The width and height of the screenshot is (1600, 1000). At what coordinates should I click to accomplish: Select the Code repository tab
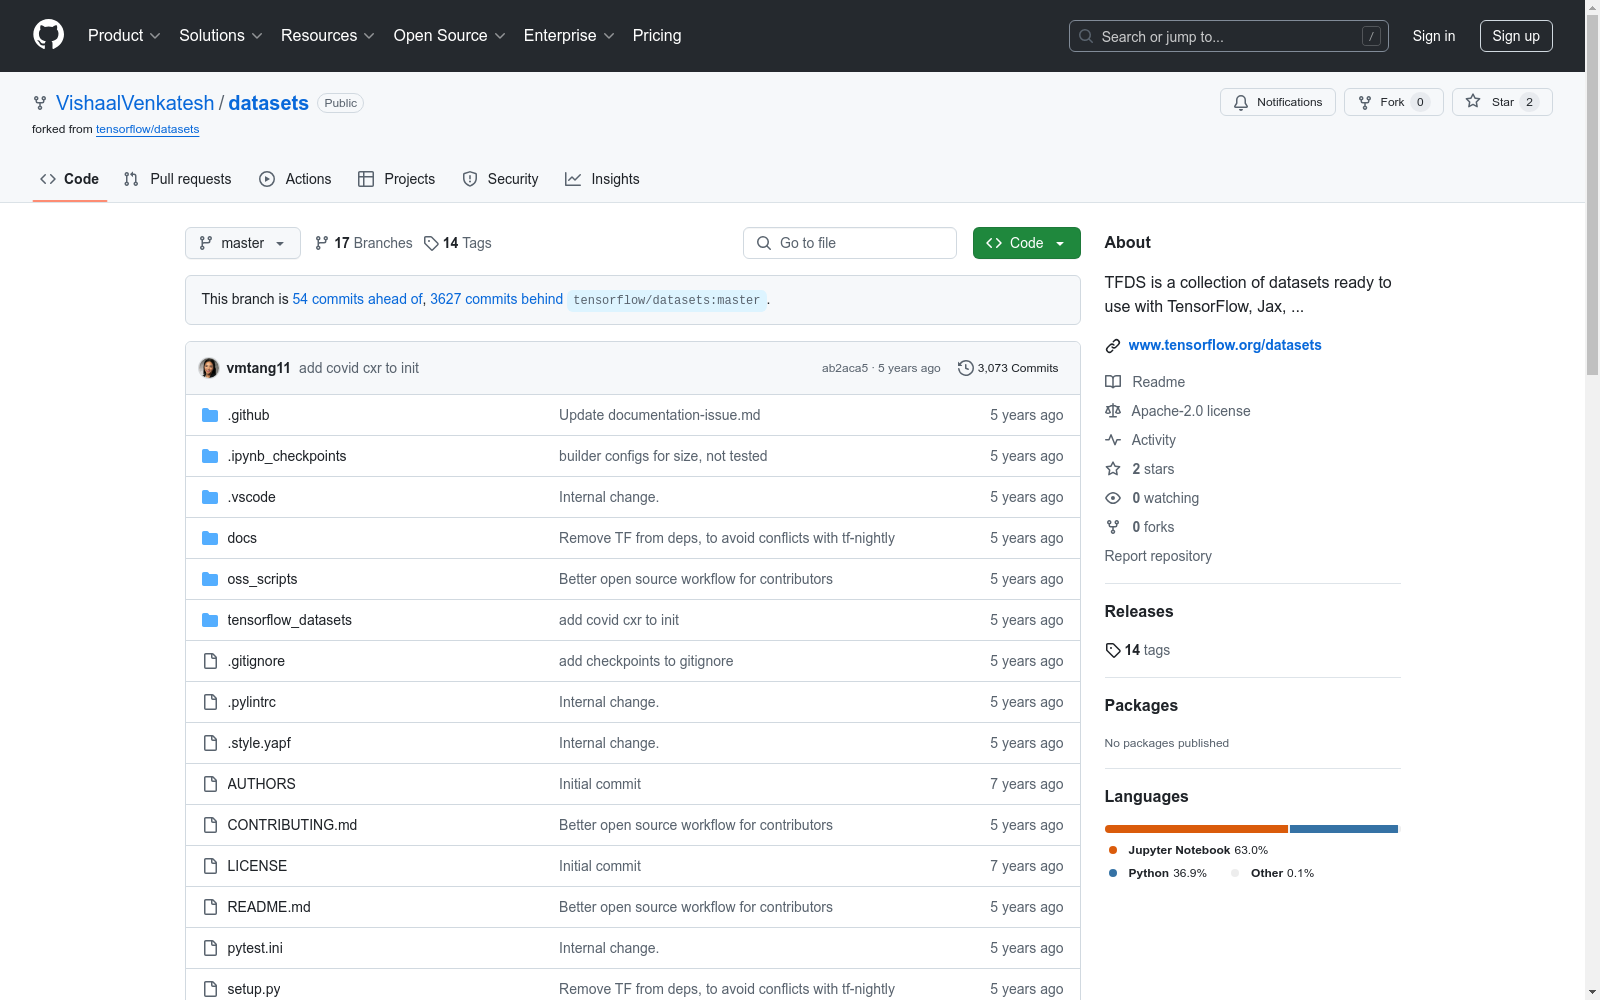(70, 179)
